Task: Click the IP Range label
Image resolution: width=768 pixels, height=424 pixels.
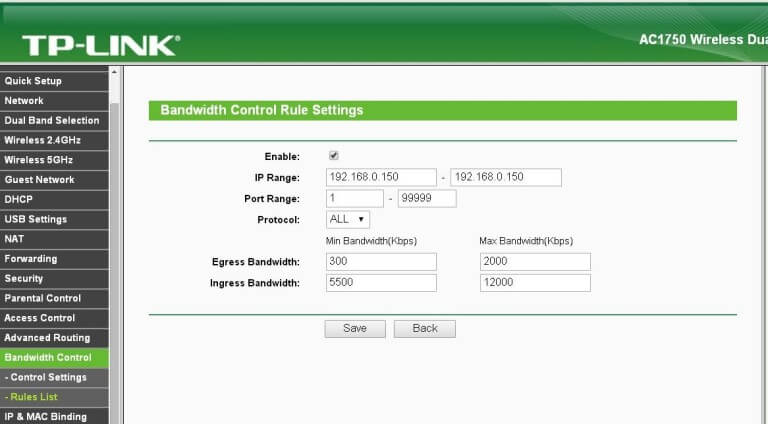Action: pos(277,178)
